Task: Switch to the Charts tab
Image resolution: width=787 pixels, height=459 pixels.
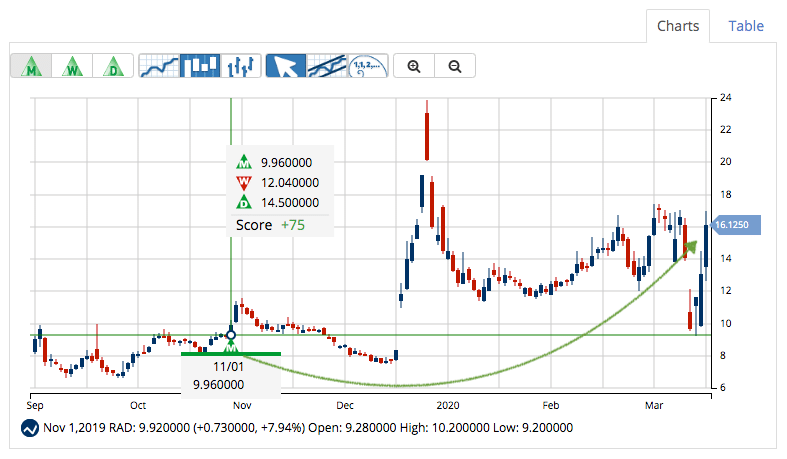Action: click(678, 26)
